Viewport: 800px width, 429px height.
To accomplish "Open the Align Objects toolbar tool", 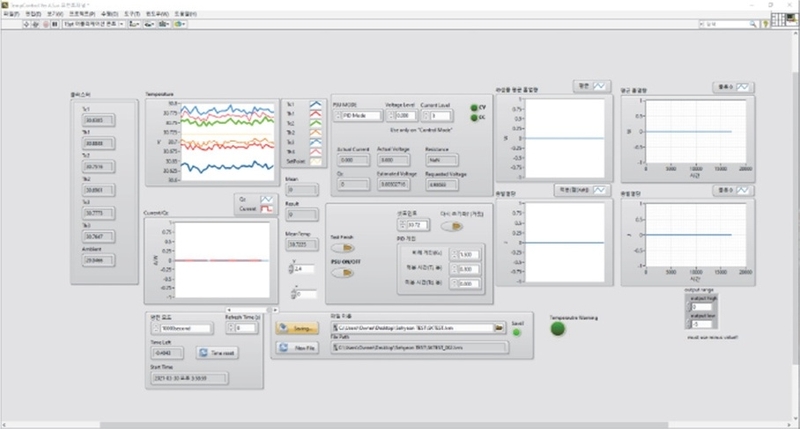I will point(134,23).
